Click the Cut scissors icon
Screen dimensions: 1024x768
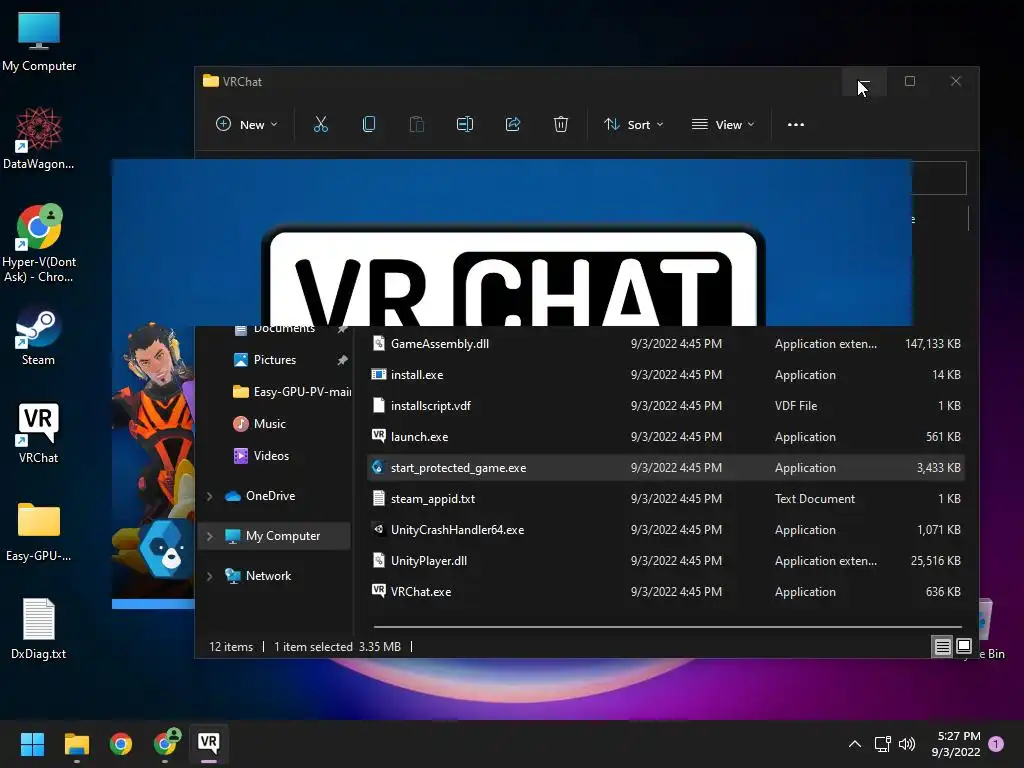tap(321, 125)
